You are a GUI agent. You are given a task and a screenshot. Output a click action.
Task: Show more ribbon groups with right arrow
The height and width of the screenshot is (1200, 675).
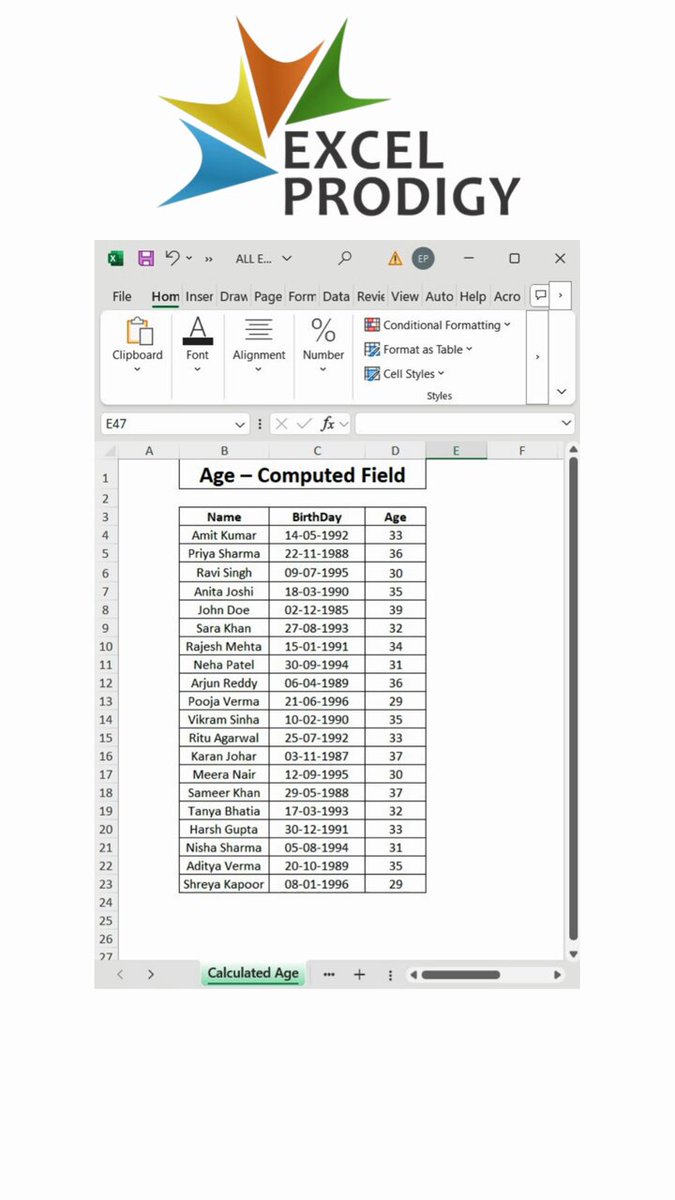tap(538, 357)
